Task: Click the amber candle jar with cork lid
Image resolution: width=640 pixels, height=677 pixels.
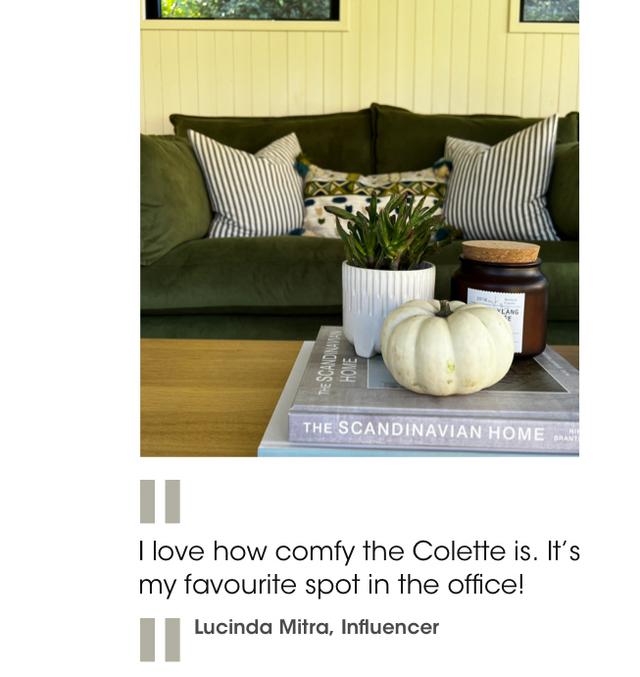Action: click(500, 298)
